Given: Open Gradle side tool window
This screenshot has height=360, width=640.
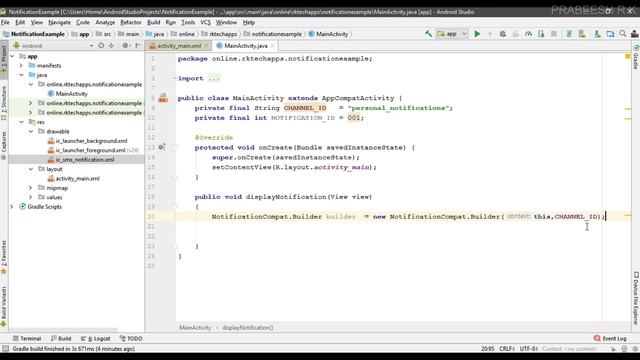Looking at the screenshot, I should pyautogui.click(x=636, y=57).
